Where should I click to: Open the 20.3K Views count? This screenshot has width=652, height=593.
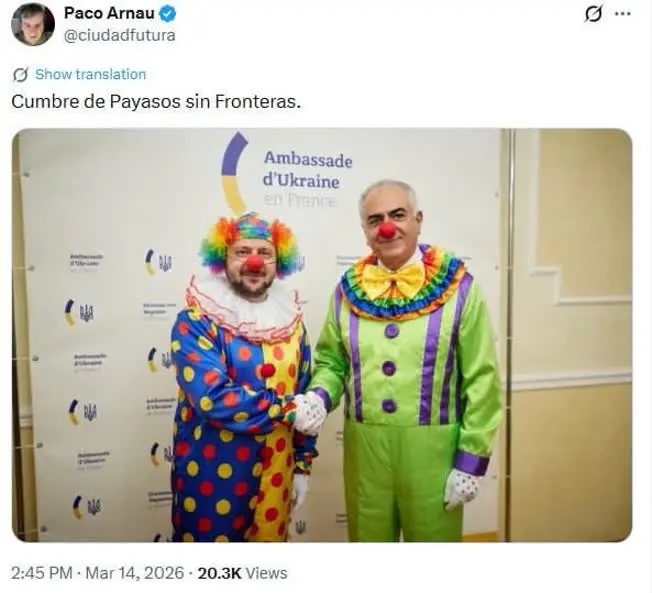(x=242, y=573)
